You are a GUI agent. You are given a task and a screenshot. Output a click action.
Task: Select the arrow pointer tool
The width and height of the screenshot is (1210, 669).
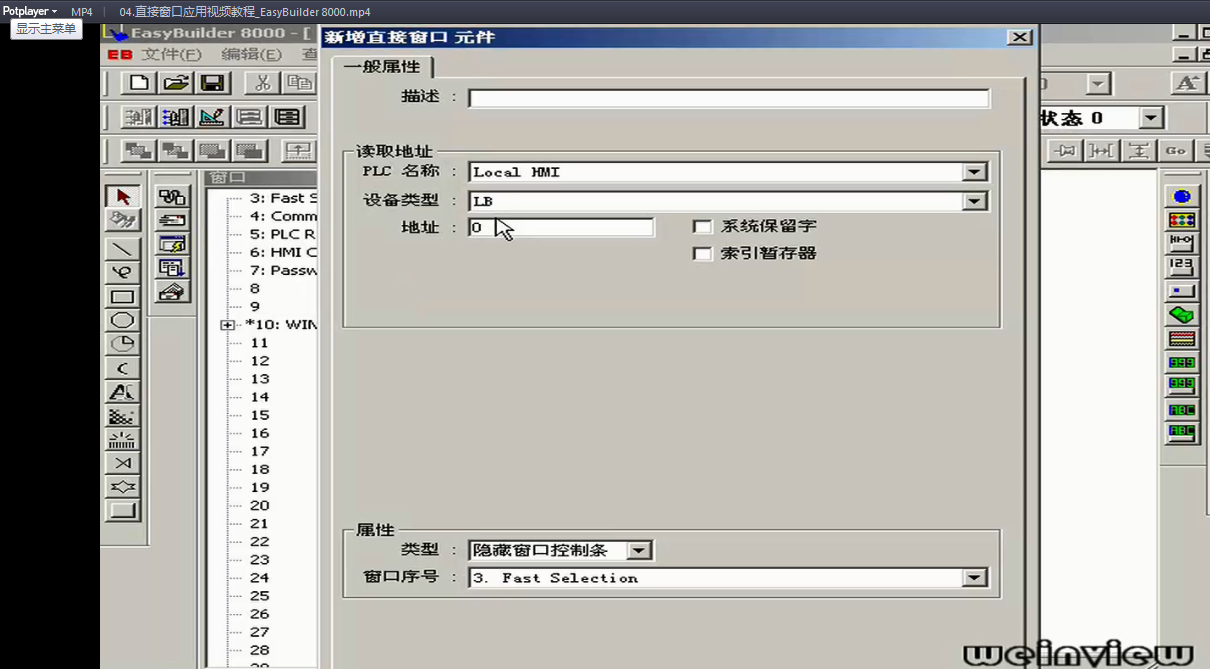pos(123,196)
